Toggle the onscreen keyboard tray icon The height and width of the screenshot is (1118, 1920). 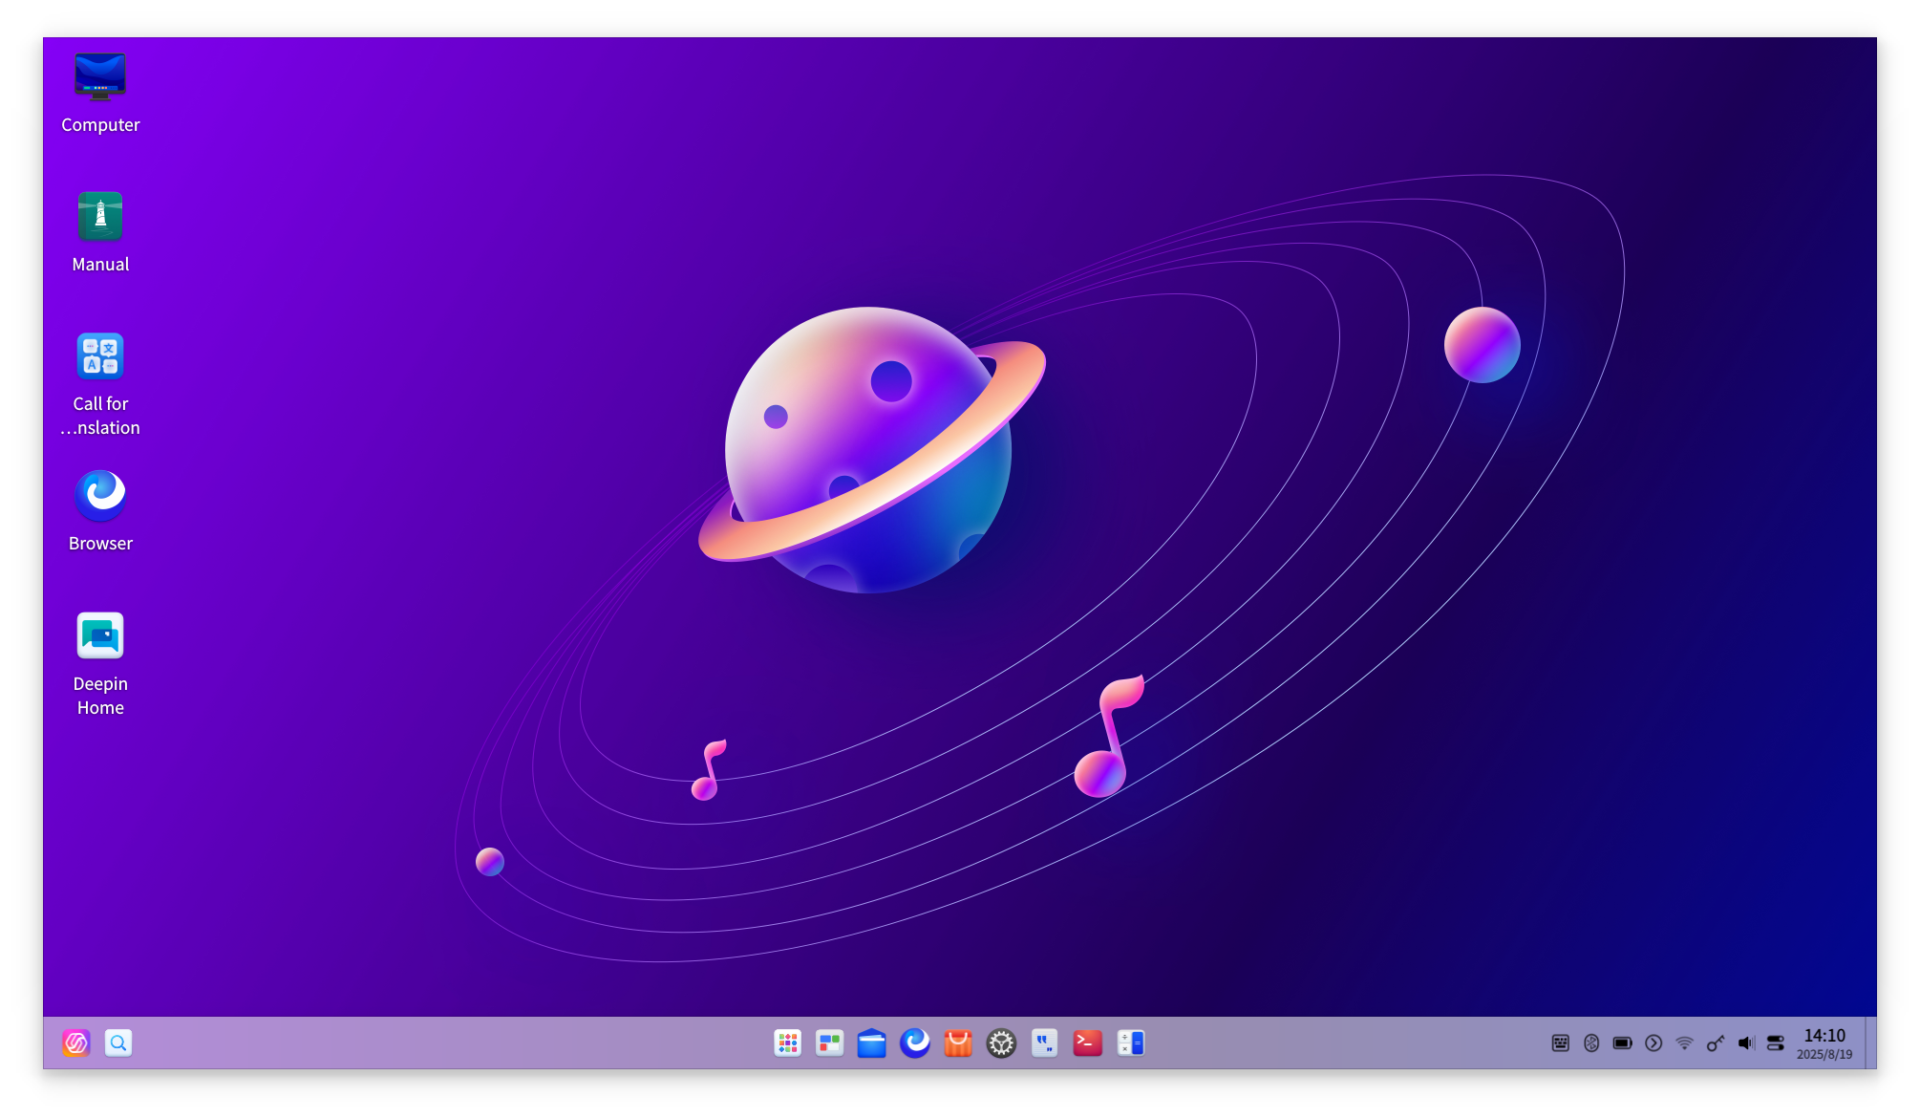coord(1560,1042)
